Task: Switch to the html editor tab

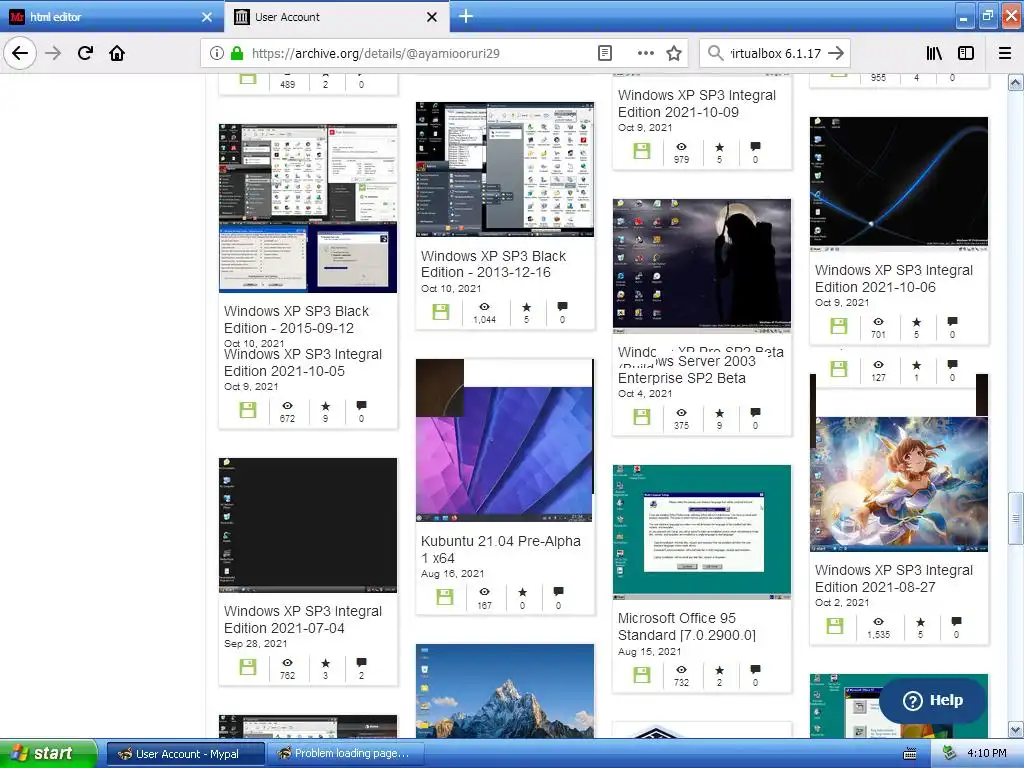Action: pos(111,17)
